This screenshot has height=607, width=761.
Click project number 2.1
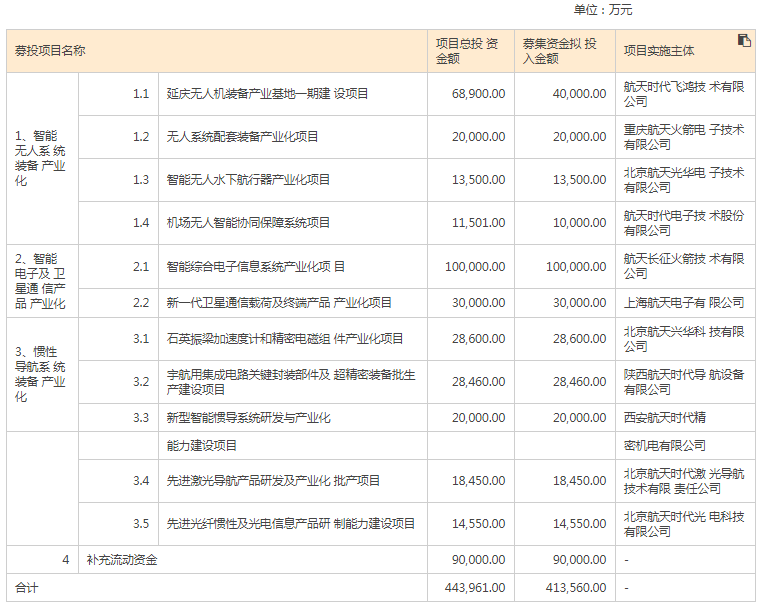[141, 267]
